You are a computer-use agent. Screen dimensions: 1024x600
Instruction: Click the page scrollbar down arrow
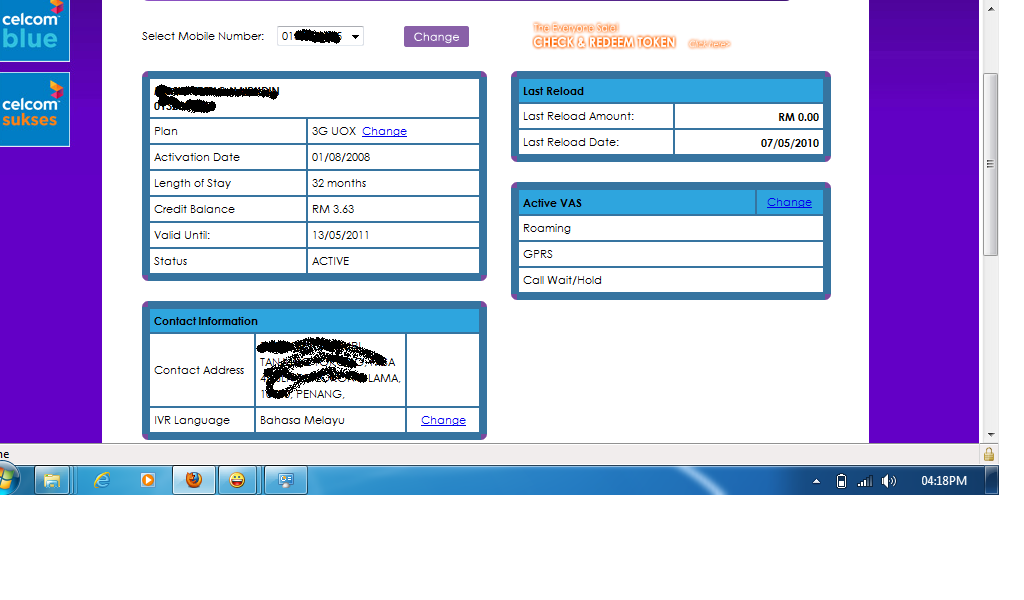991,435
